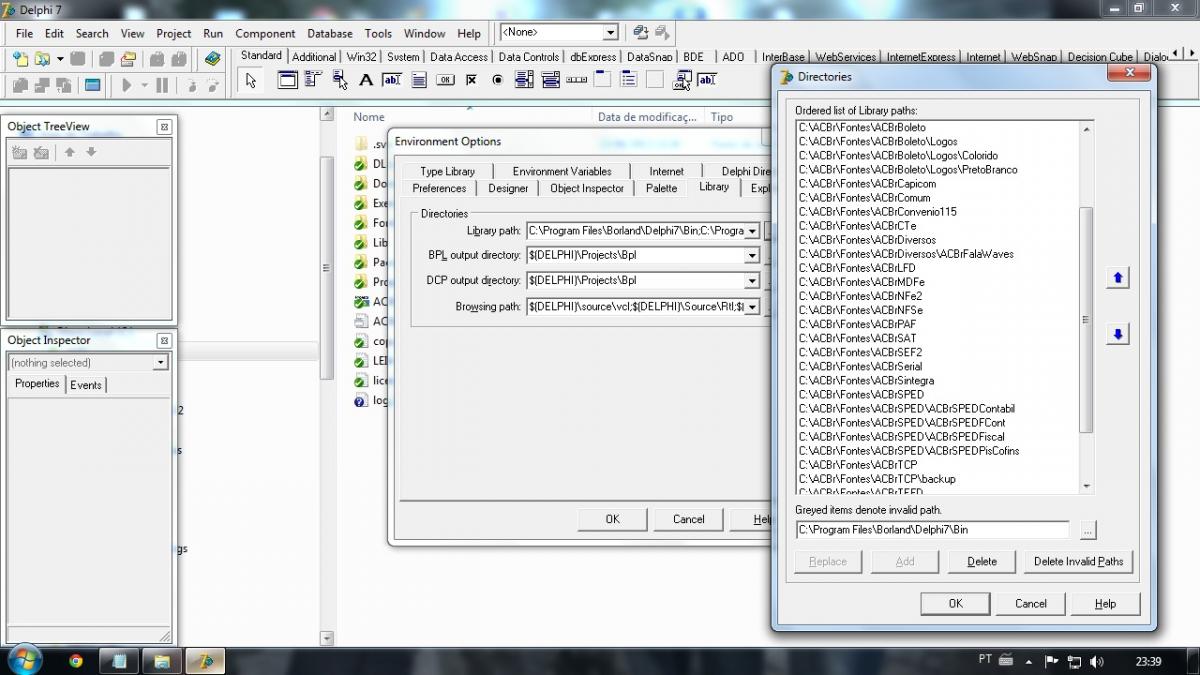Image resolution: width=1200 pixels, height=675 pixels.
Task: Select the Label component (A icon)
Action: click(x=366, y=80)
